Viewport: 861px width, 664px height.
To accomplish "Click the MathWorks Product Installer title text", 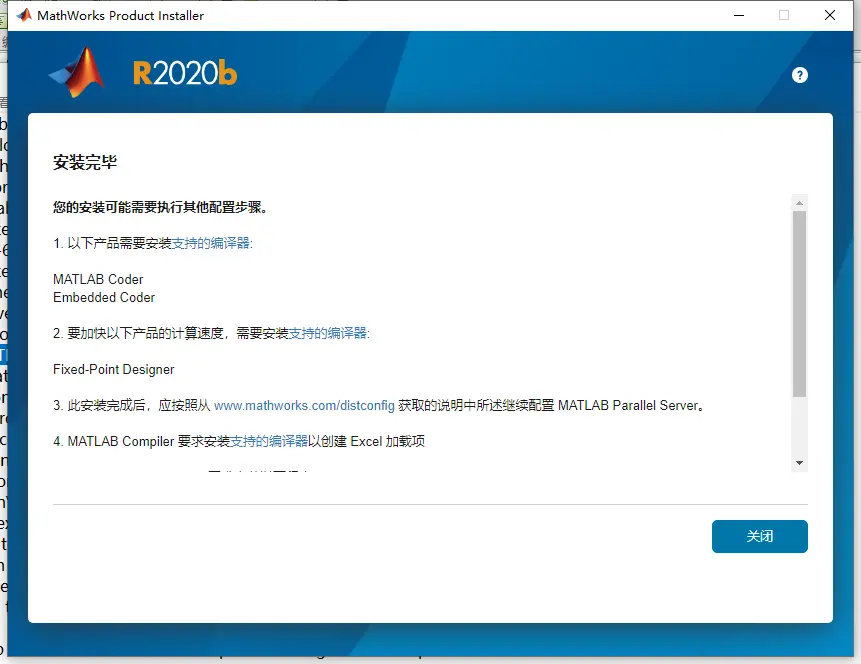I will click(x=120, y=15).
